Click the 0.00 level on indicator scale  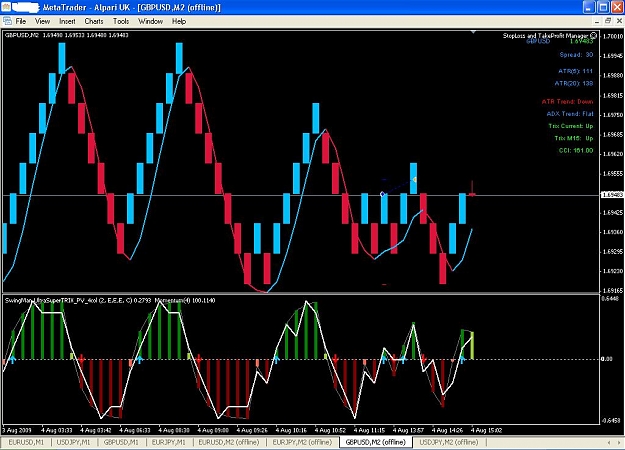point(606,359)
